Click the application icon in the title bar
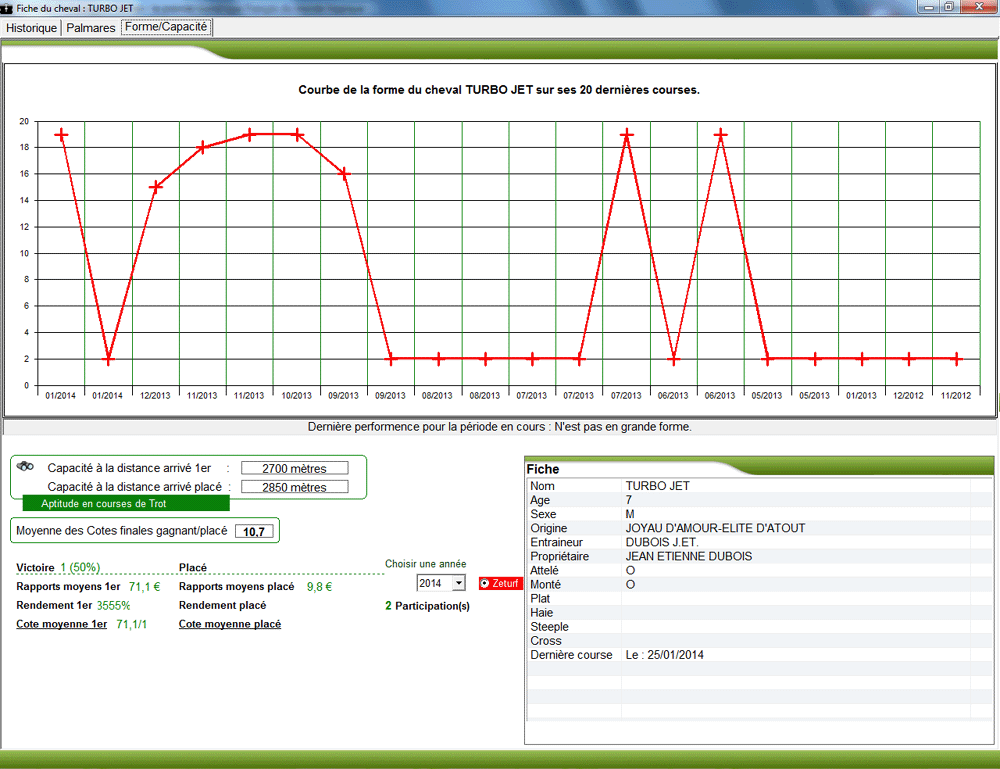 pyautogui.click(x=7, y=8)
